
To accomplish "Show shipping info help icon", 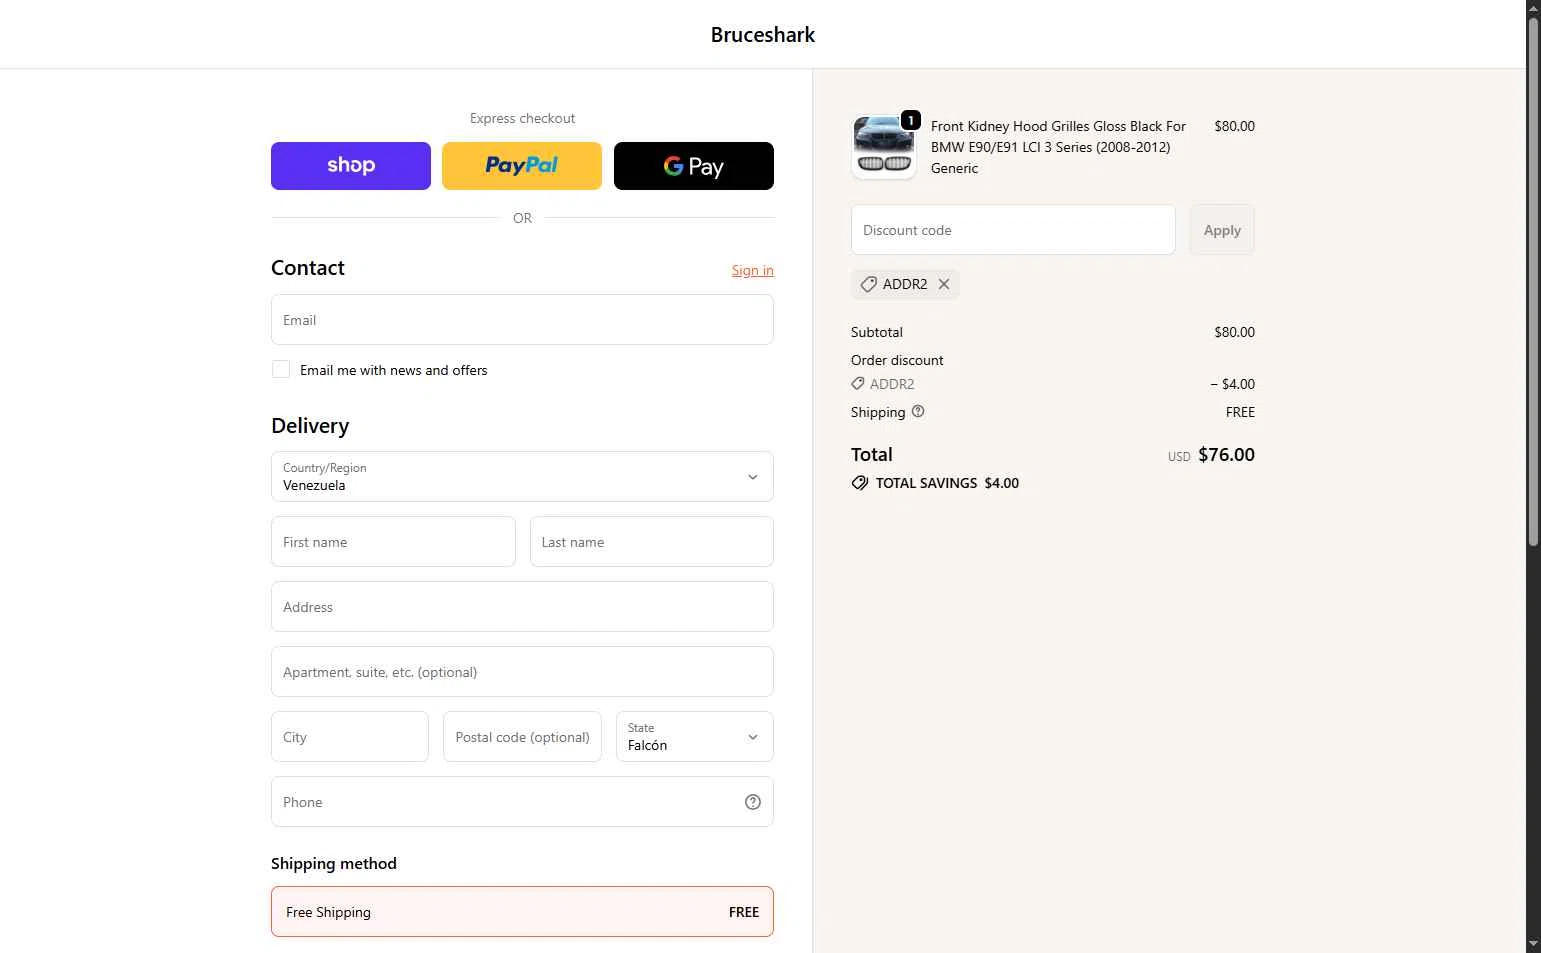I will point(918,411).
